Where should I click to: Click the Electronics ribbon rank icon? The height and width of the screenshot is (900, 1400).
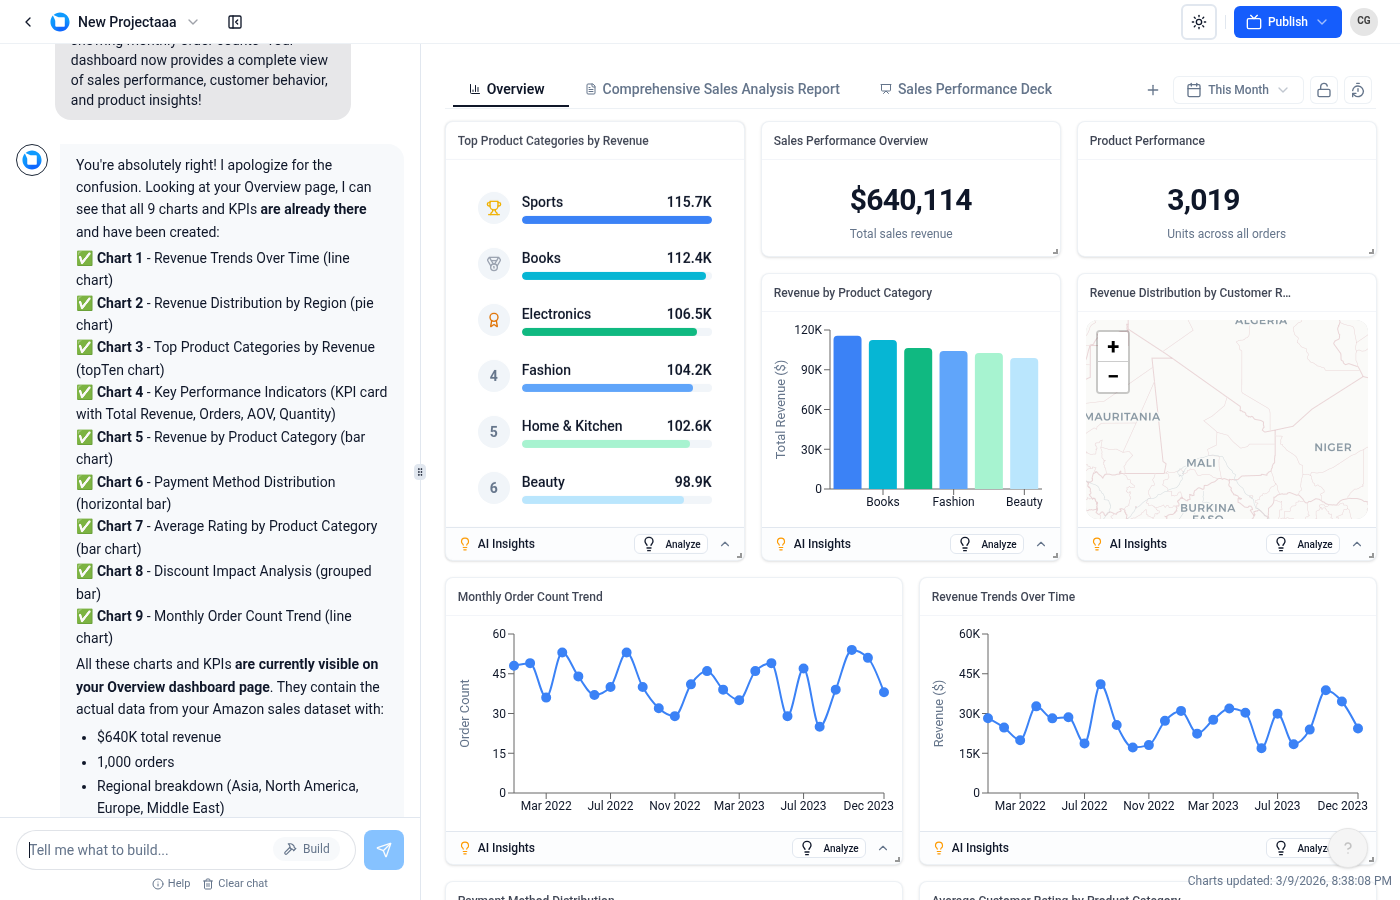pos(494,320)
